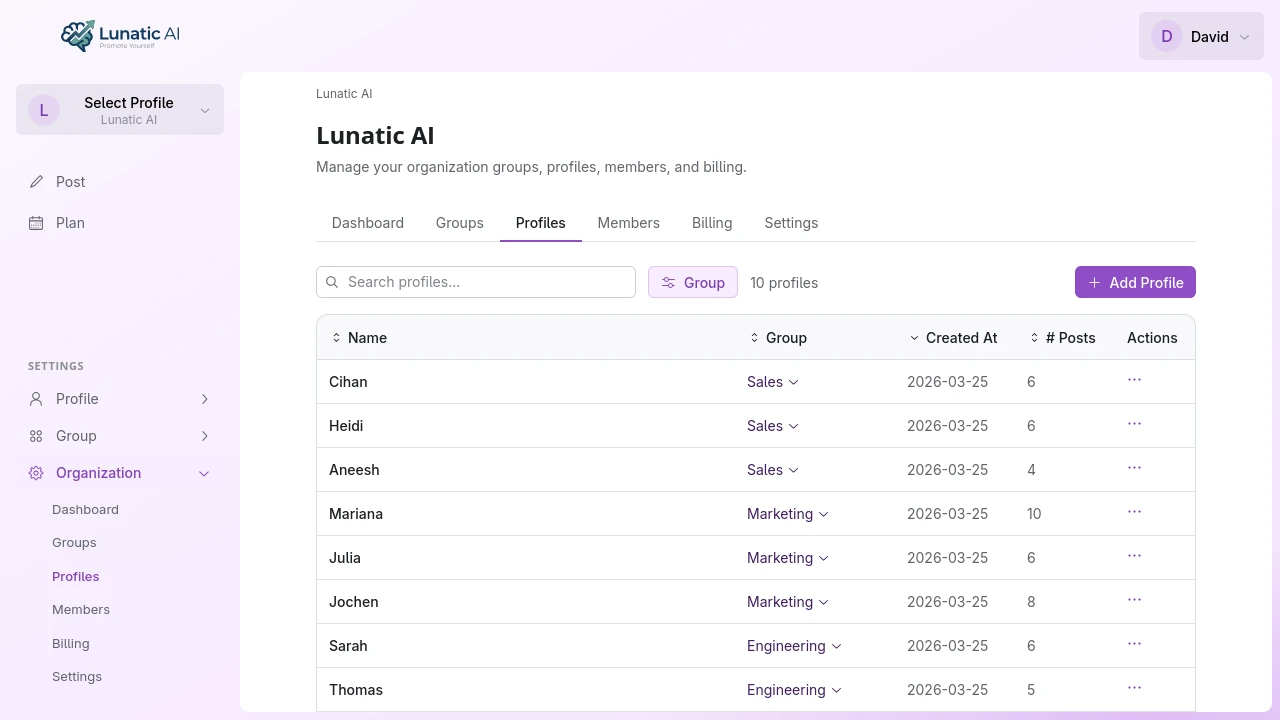Change Julia's Marketing group dropdown
Viewport: 1280px width, 720px height.
[788, 558]
